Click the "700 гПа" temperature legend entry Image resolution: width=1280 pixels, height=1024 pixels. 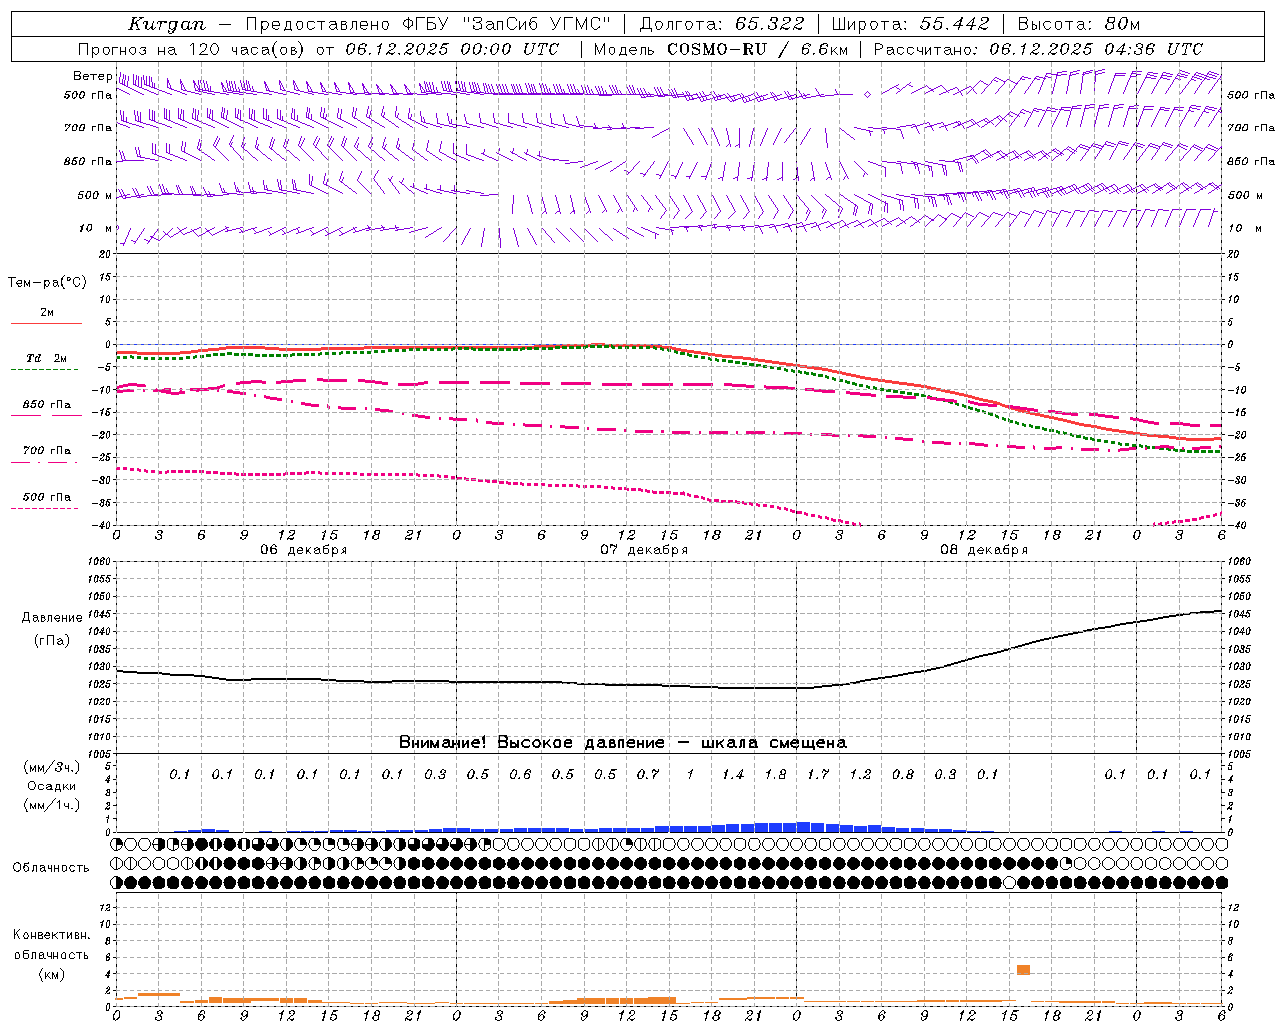47,451
